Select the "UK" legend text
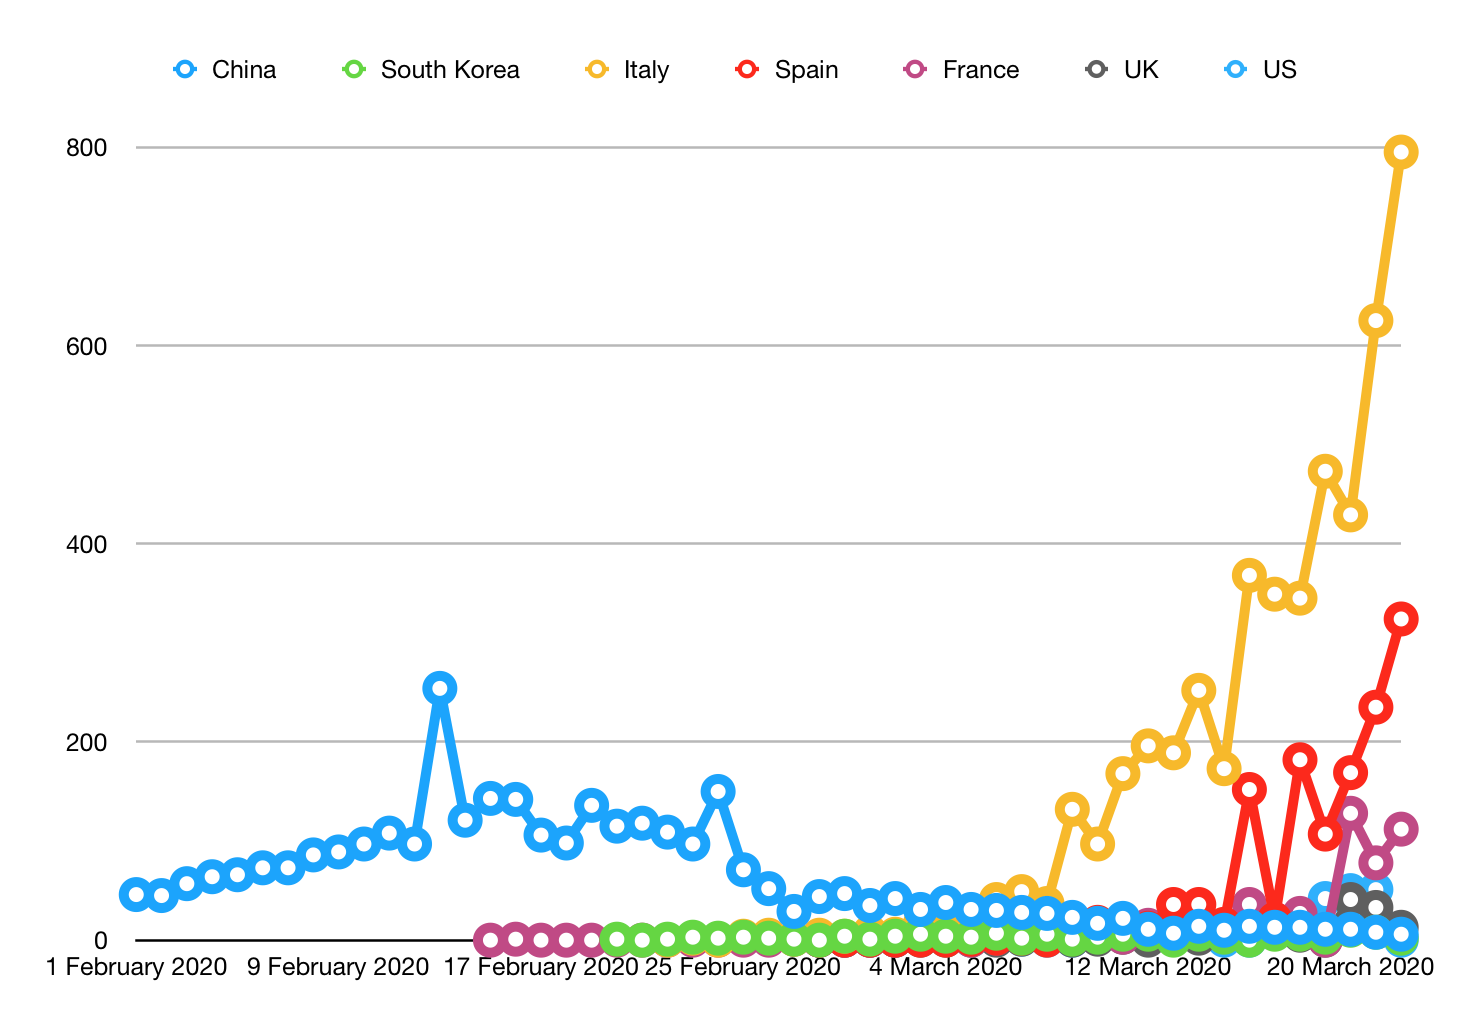 [1141, 70]
